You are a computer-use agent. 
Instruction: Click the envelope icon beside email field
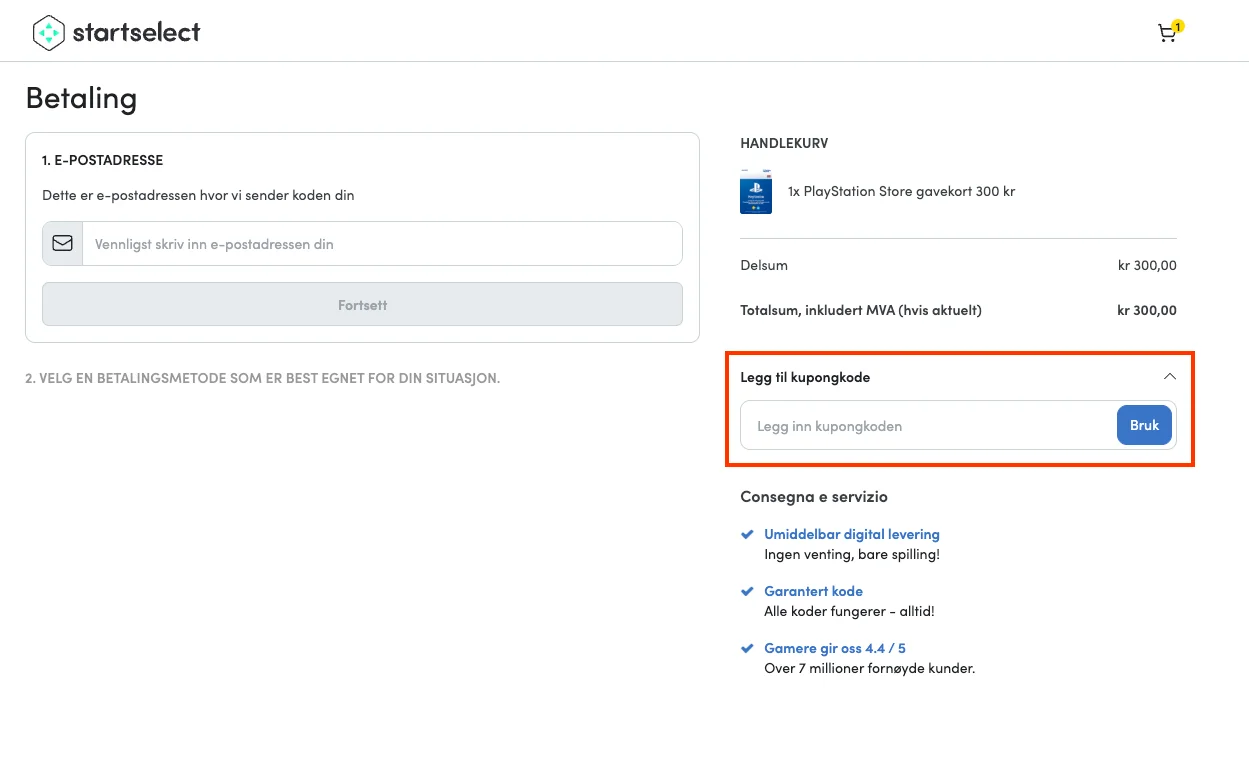point(63,243)
